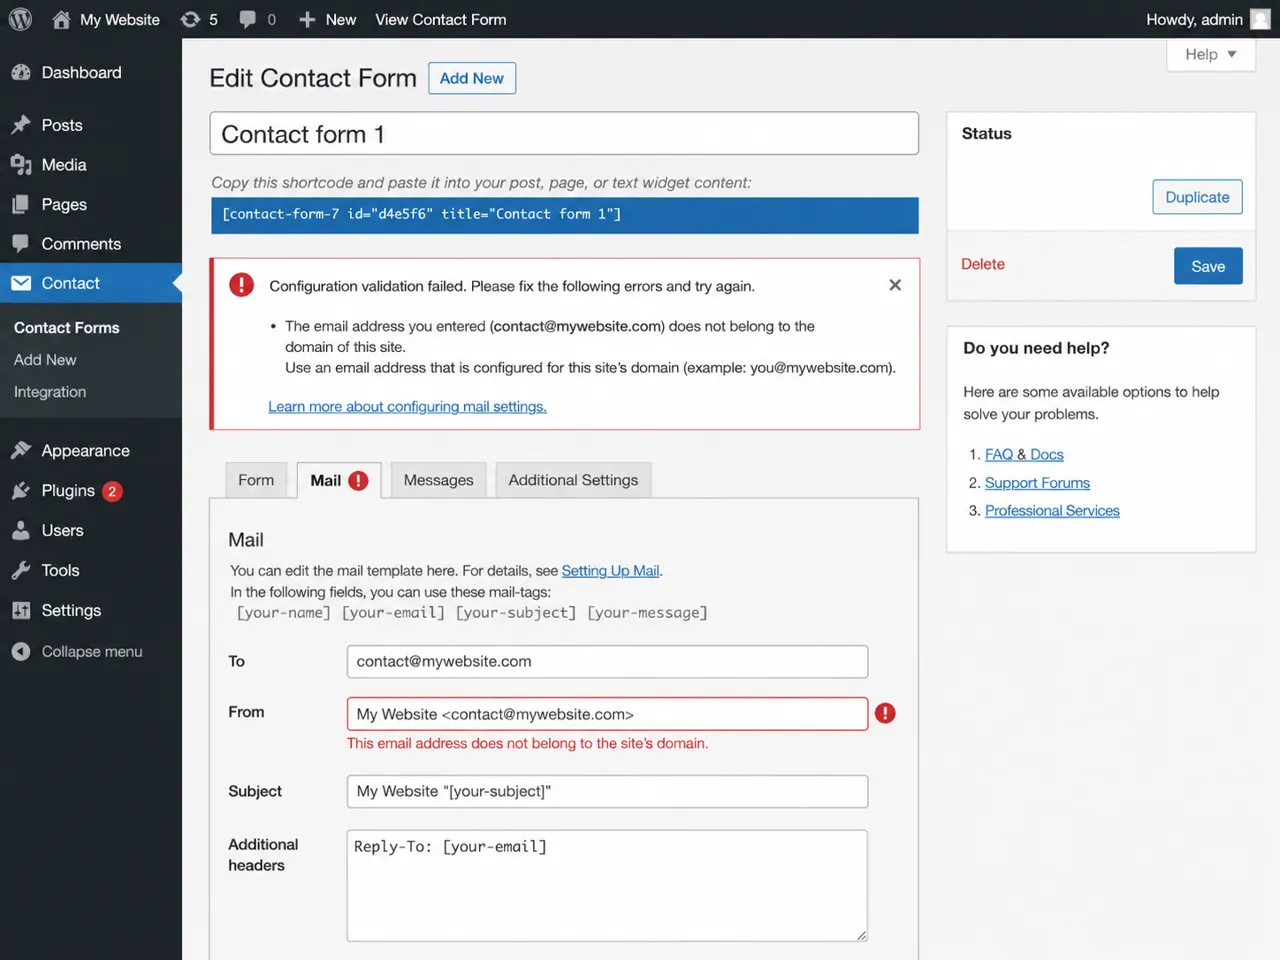Click the My Website site name
The width and height of the screenshot is (1280, 960).
coord(120,19)
